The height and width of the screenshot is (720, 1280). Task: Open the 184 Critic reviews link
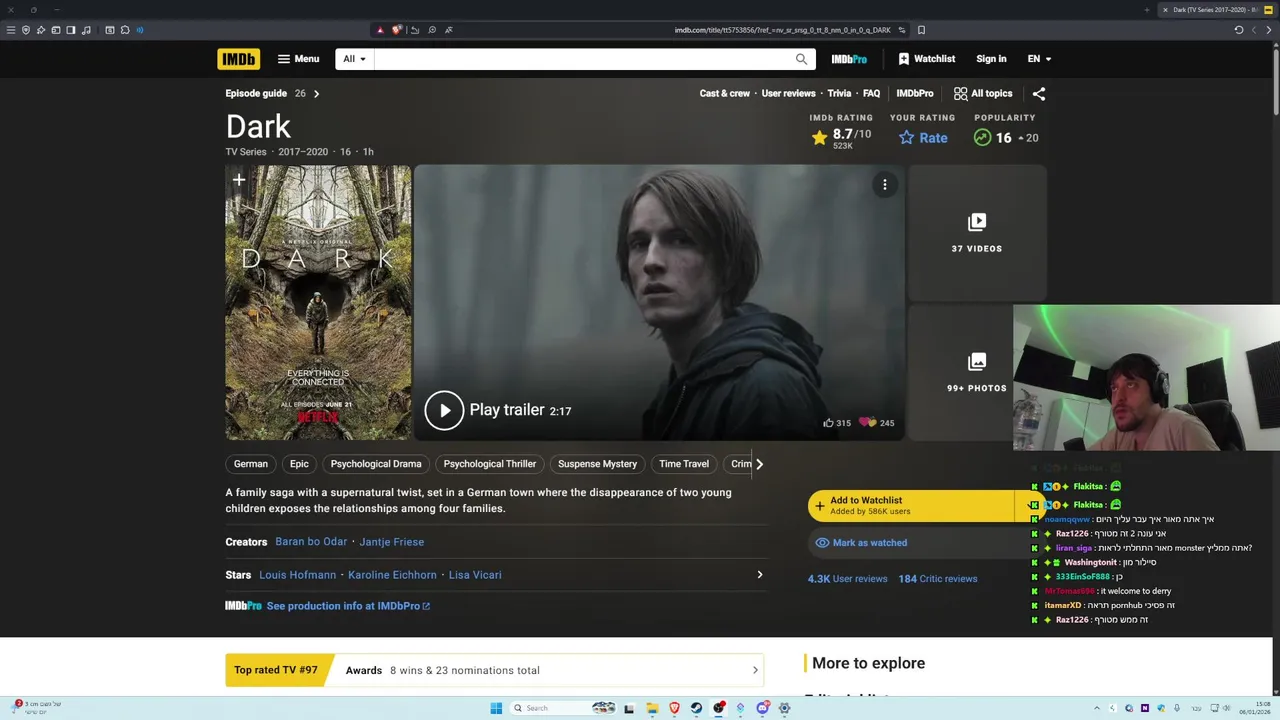(x=938, y=579)
